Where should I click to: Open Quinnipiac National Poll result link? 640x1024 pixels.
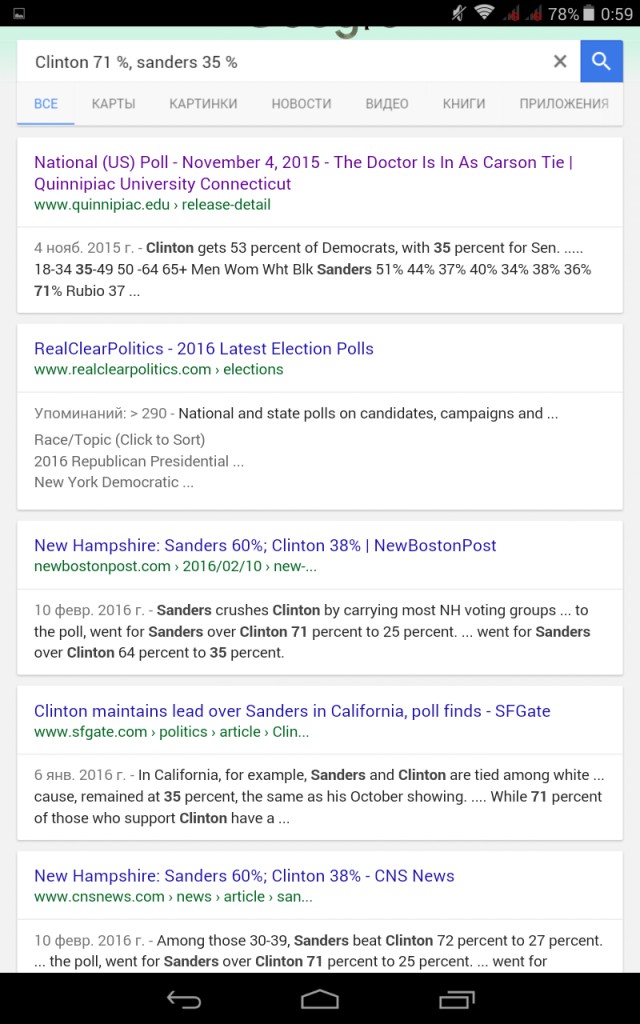pyautogui.click(x=304, y=173)
